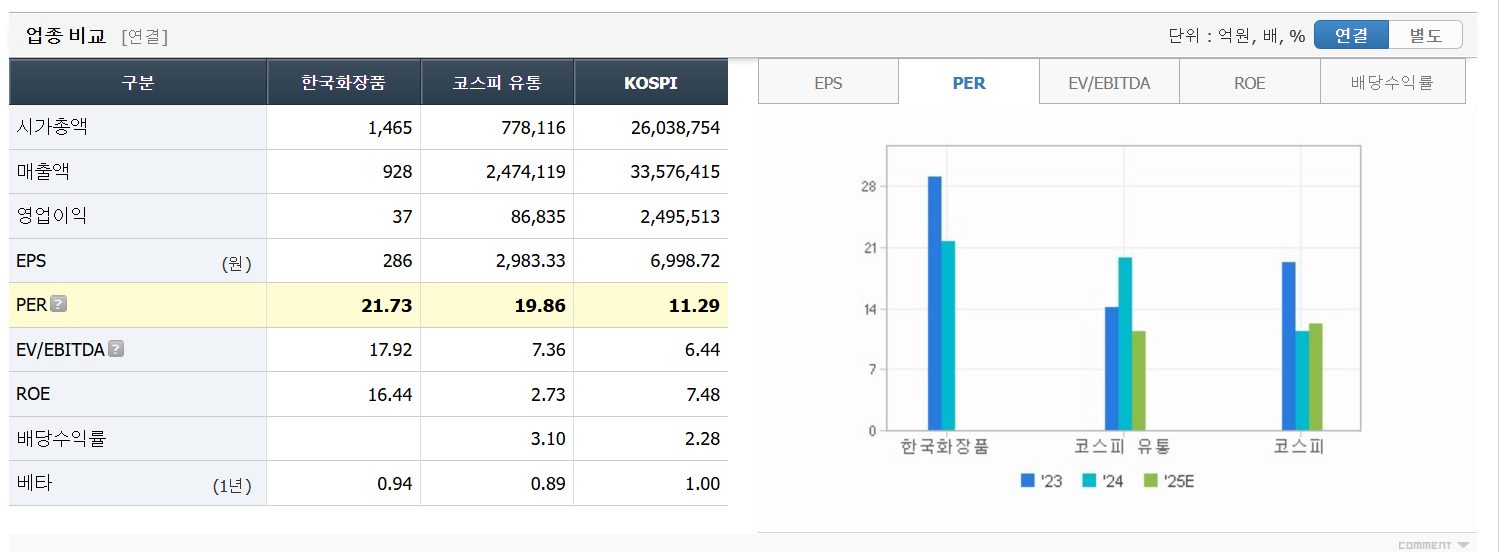Click EPS value 6,998.72
Screen dimensions: 1501x552
click(685, 261)
